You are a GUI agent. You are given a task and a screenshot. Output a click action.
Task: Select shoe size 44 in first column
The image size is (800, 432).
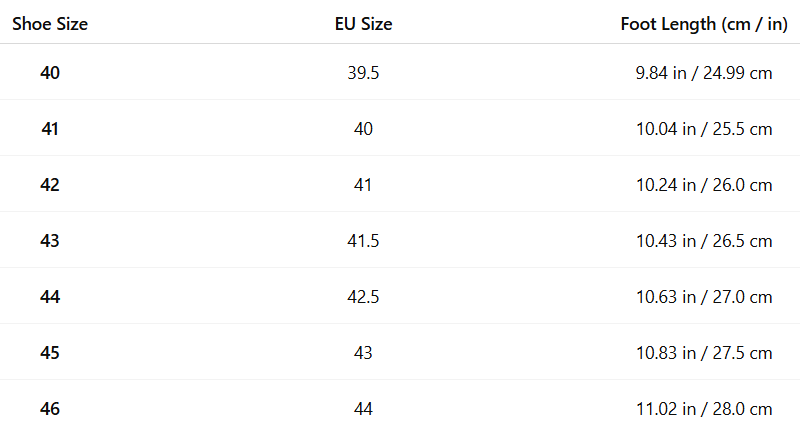click(x=50, y=297)
